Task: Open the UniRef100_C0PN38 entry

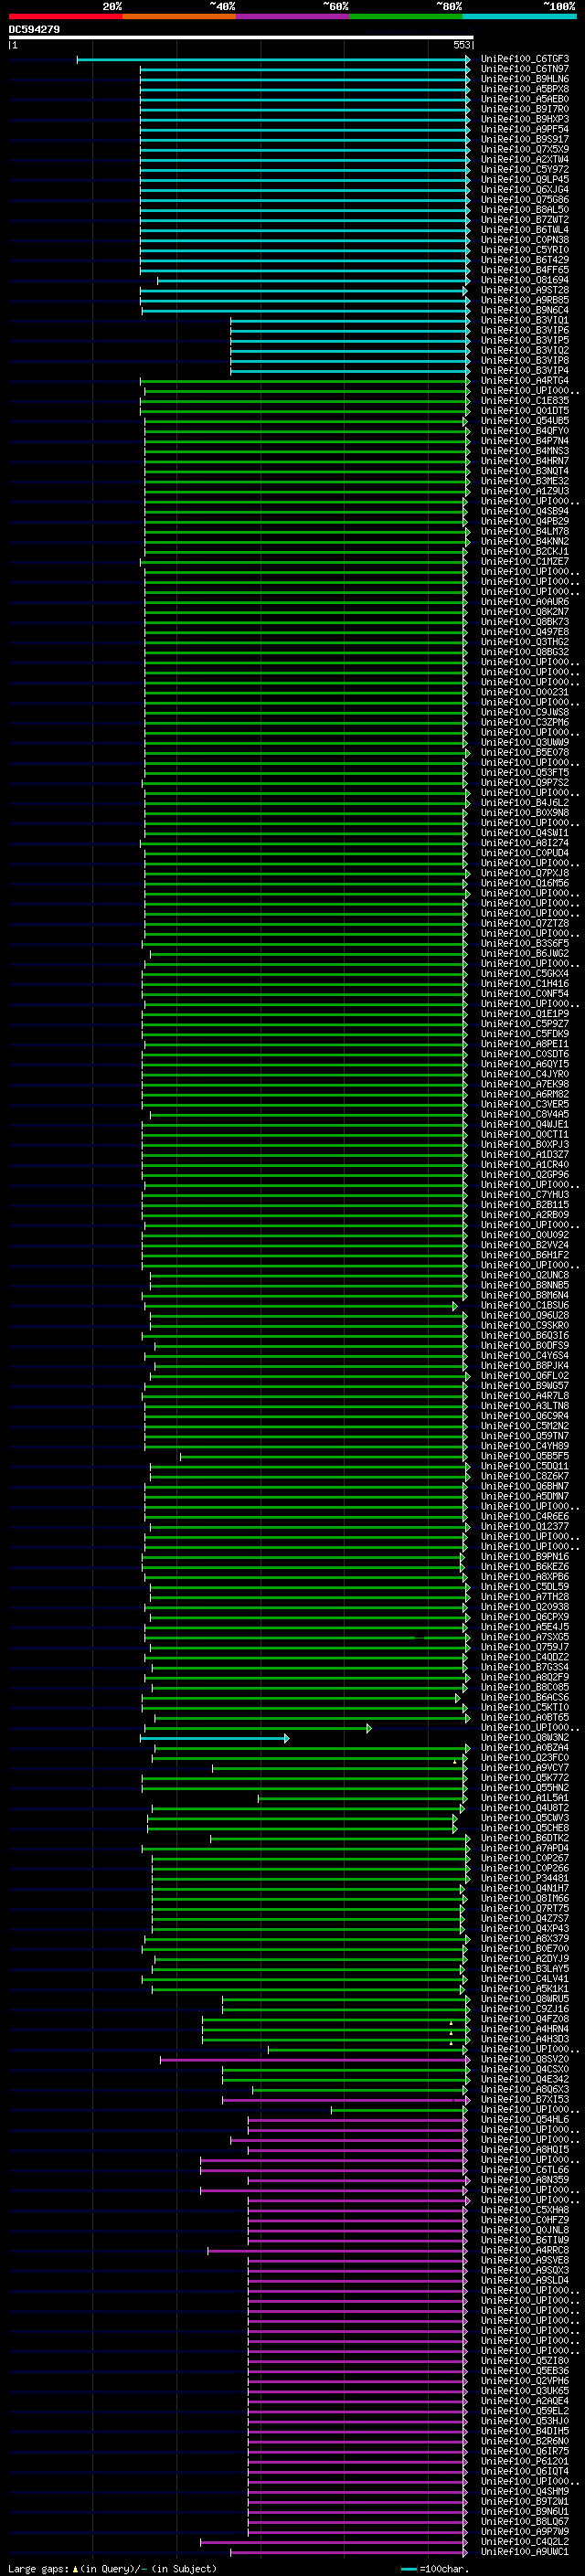Action: [x=524, y=240]
